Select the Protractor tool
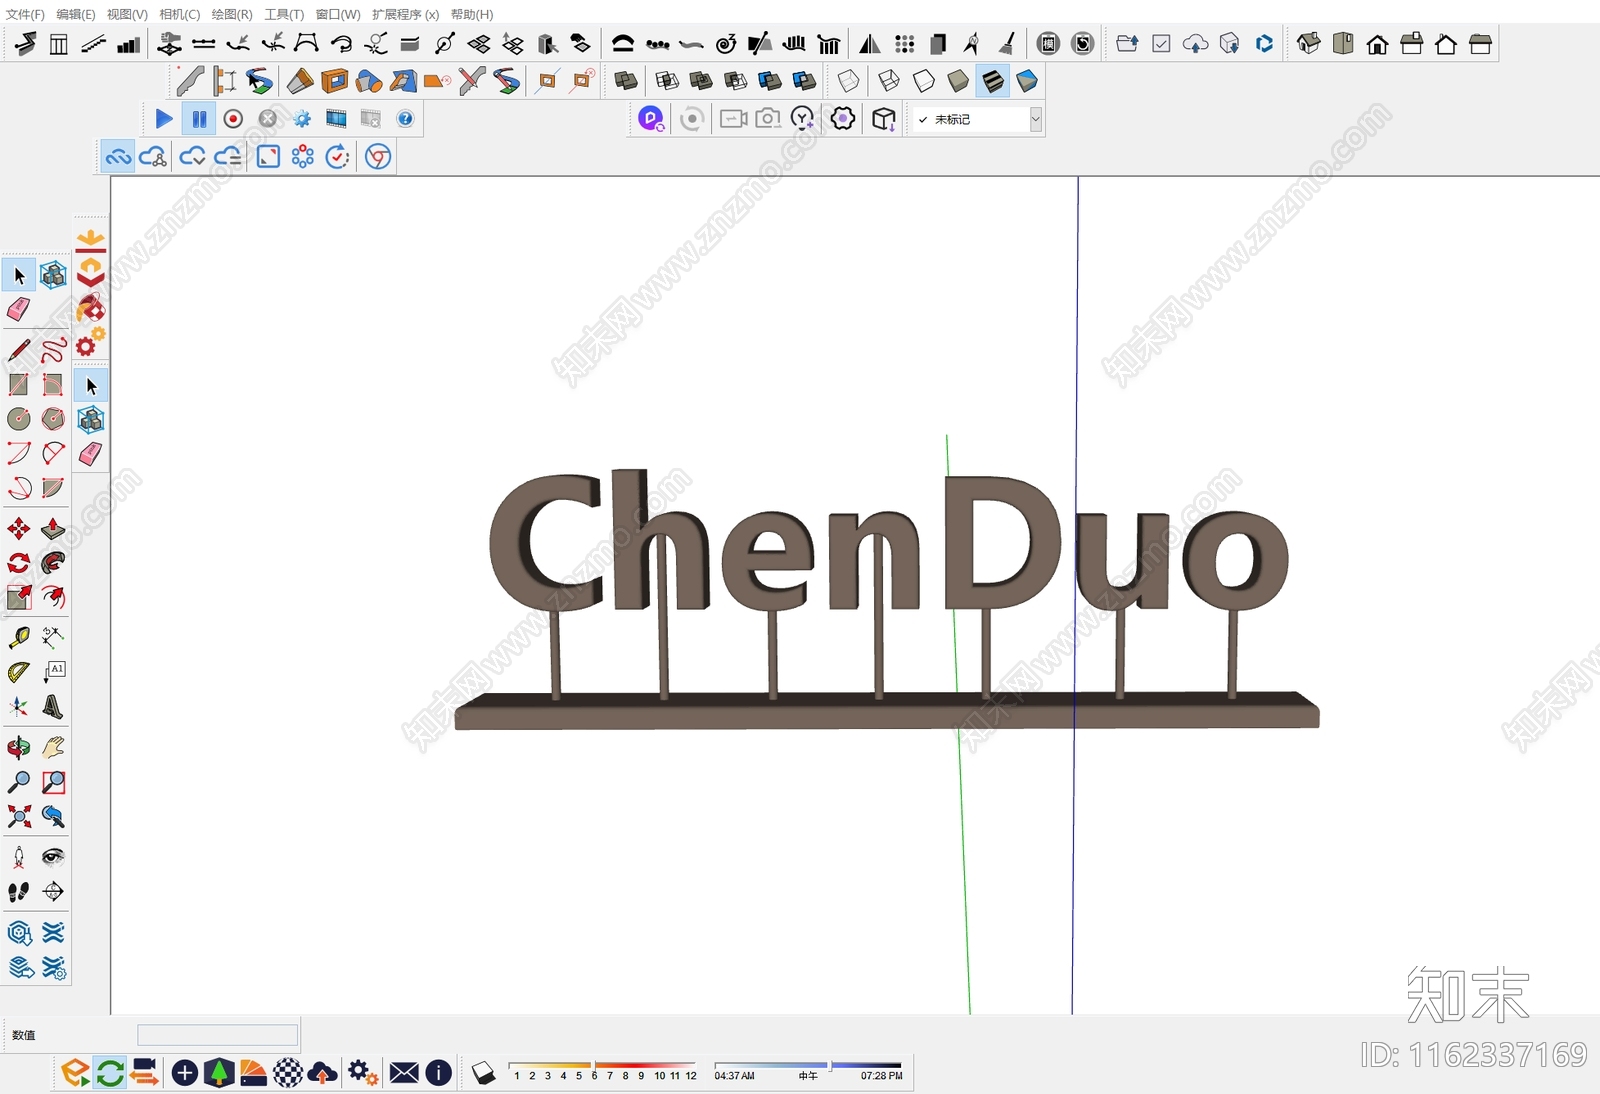Screen dimensions: 1600x1094 [19, 673]
